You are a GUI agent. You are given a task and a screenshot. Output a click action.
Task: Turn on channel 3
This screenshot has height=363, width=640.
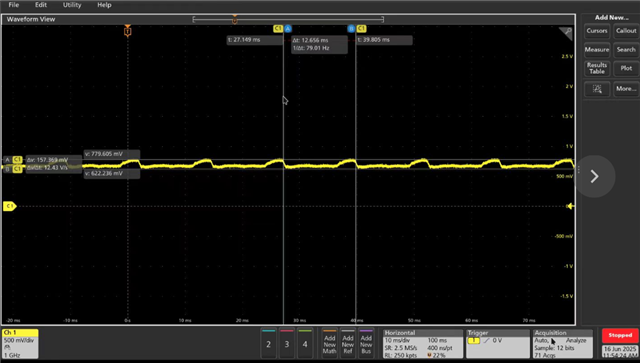(287, 343)
